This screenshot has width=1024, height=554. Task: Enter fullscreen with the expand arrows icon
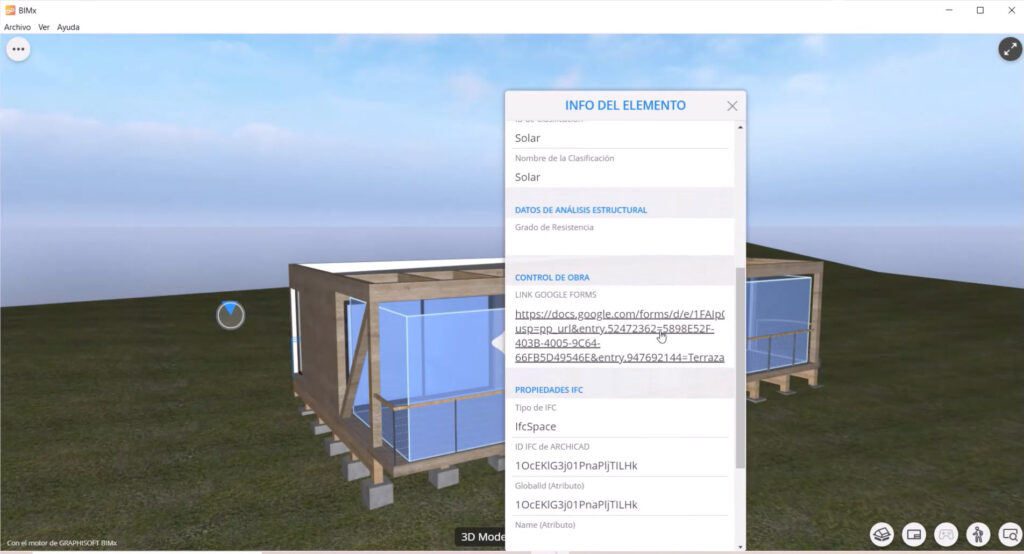click(1009, 49)
